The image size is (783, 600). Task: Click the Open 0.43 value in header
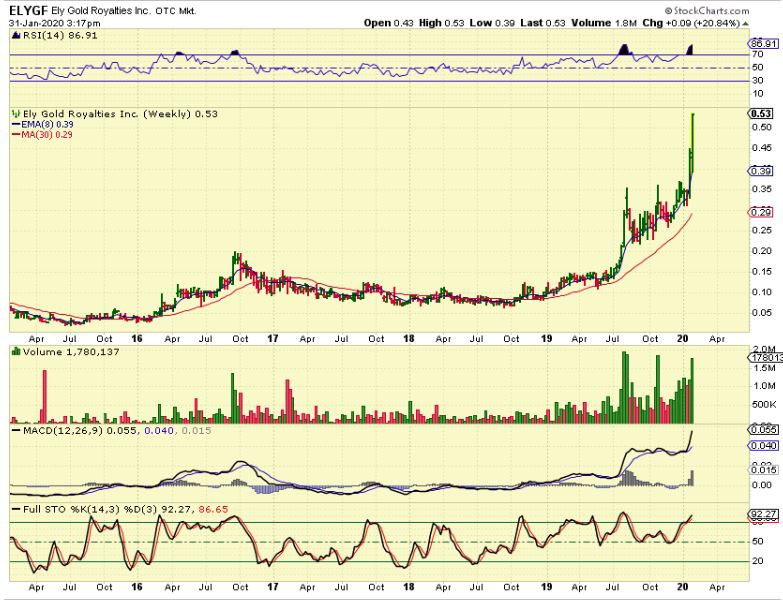[x=389, y=23]
